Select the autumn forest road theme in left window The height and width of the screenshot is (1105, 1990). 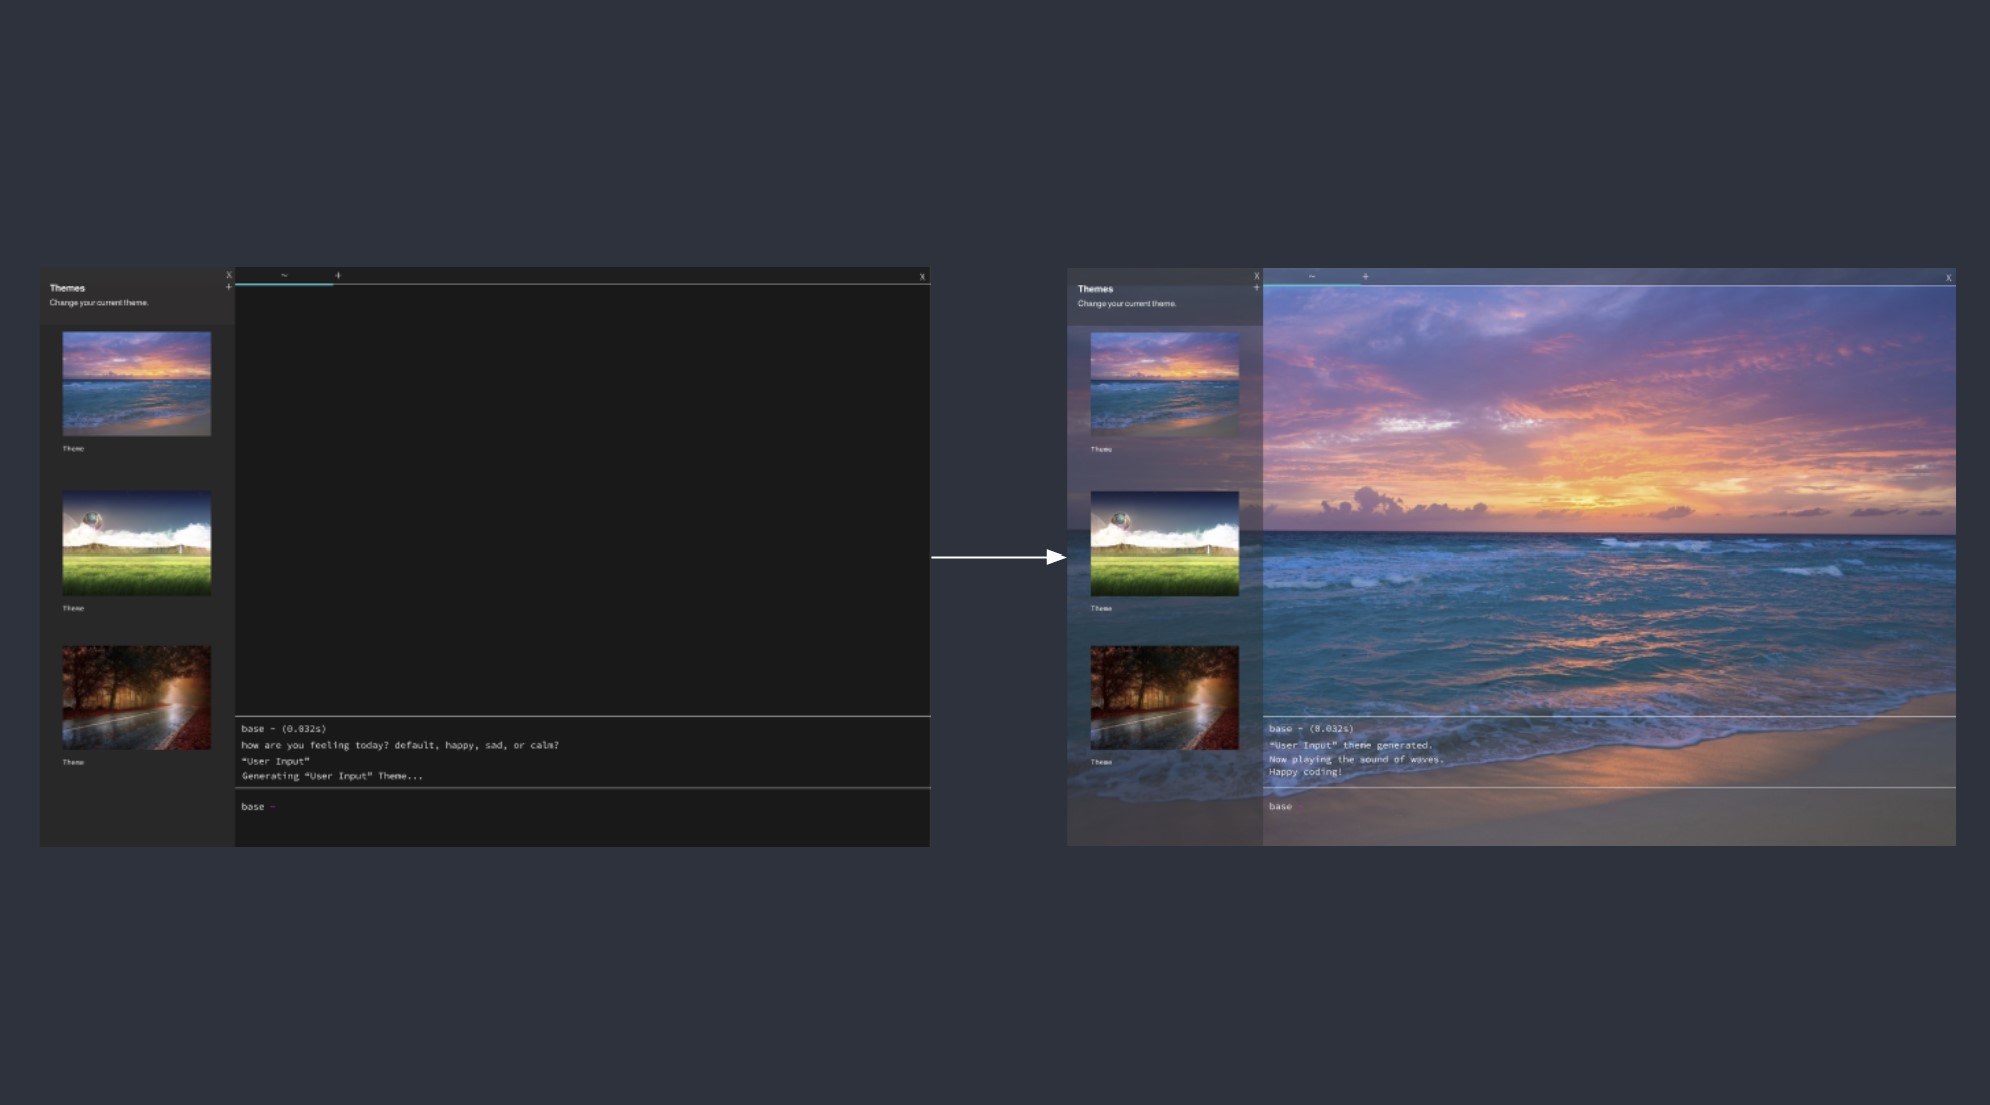[x=137, y=697]
